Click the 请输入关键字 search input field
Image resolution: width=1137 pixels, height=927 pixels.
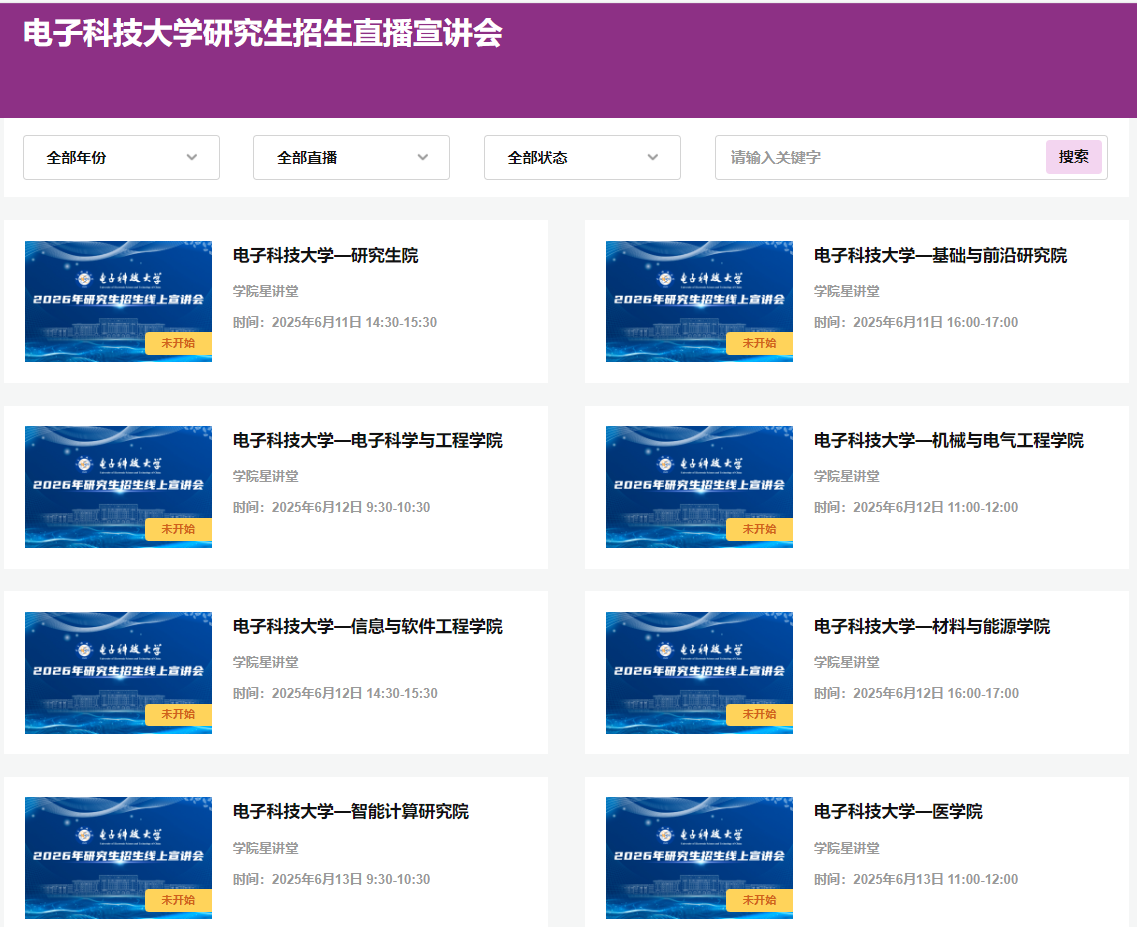tap(880, 157)
